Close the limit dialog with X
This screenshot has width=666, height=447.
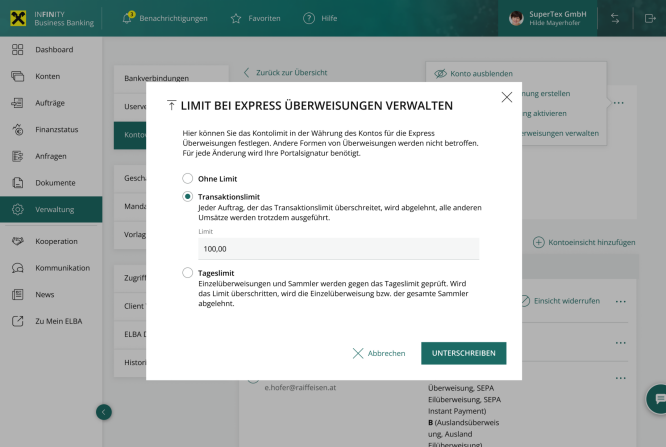pyautogui.click(x=506, y=97)
